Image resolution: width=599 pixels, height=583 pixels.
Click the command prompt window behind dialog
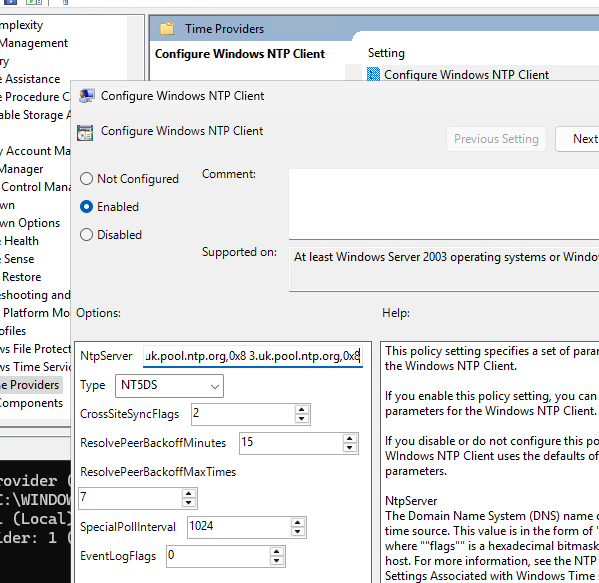35,522
